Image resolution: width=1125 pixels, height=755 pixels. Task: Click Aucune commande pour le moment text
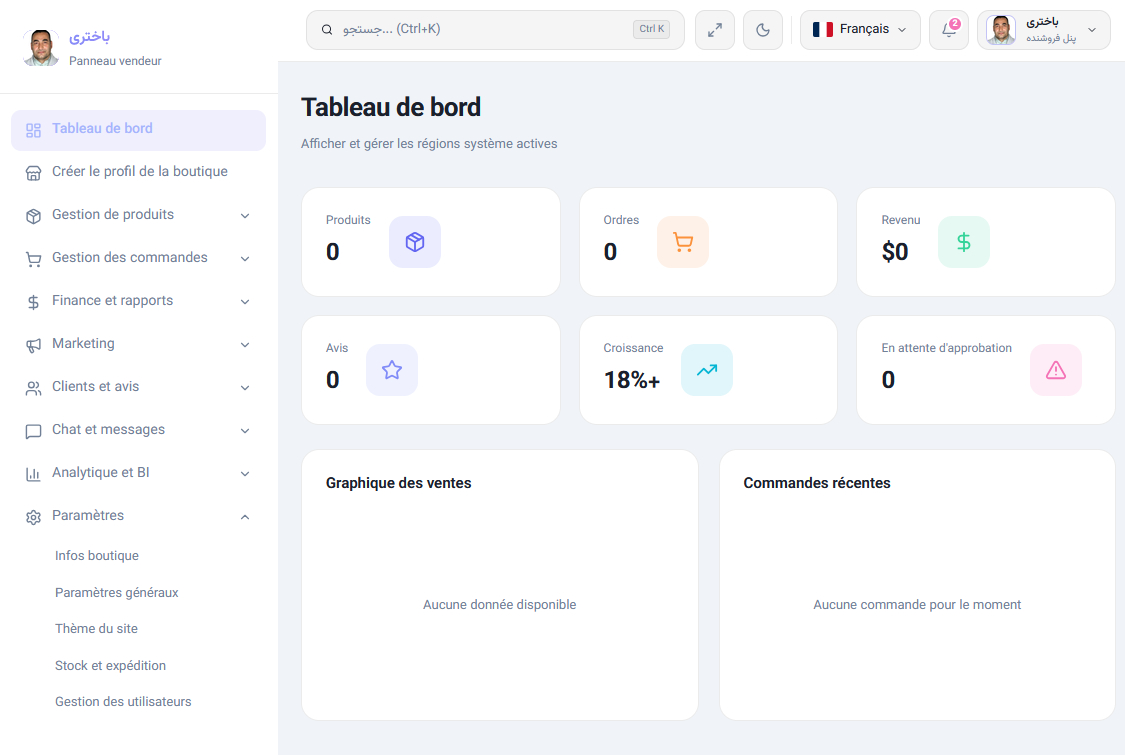[917, 604]
